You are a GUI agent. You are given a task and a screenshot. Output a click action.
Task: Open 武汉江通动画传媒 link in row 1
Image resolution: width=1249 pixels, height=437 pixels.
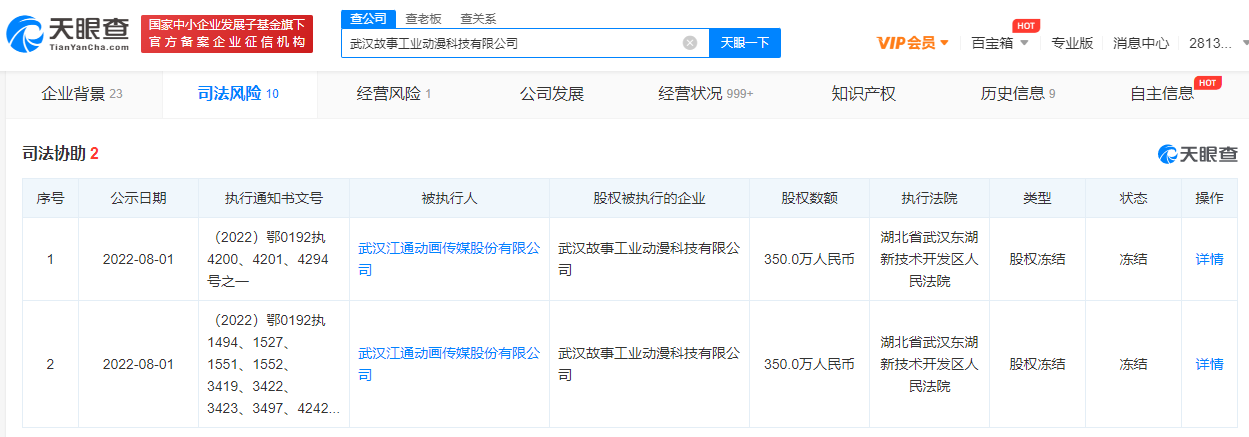[449, 259]
